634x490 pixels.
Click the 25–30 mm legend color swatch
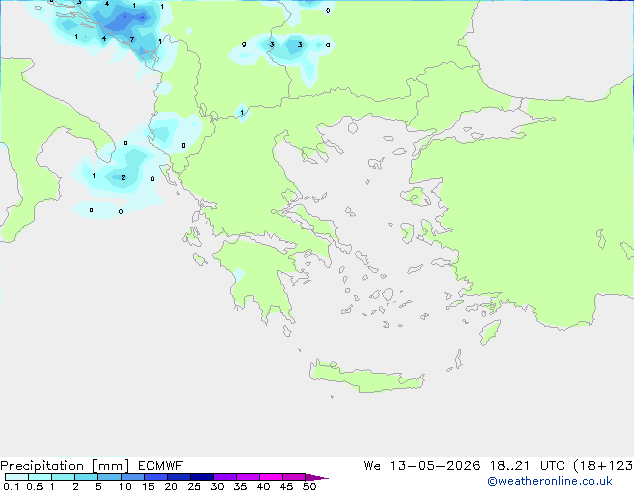pos(201,477)
